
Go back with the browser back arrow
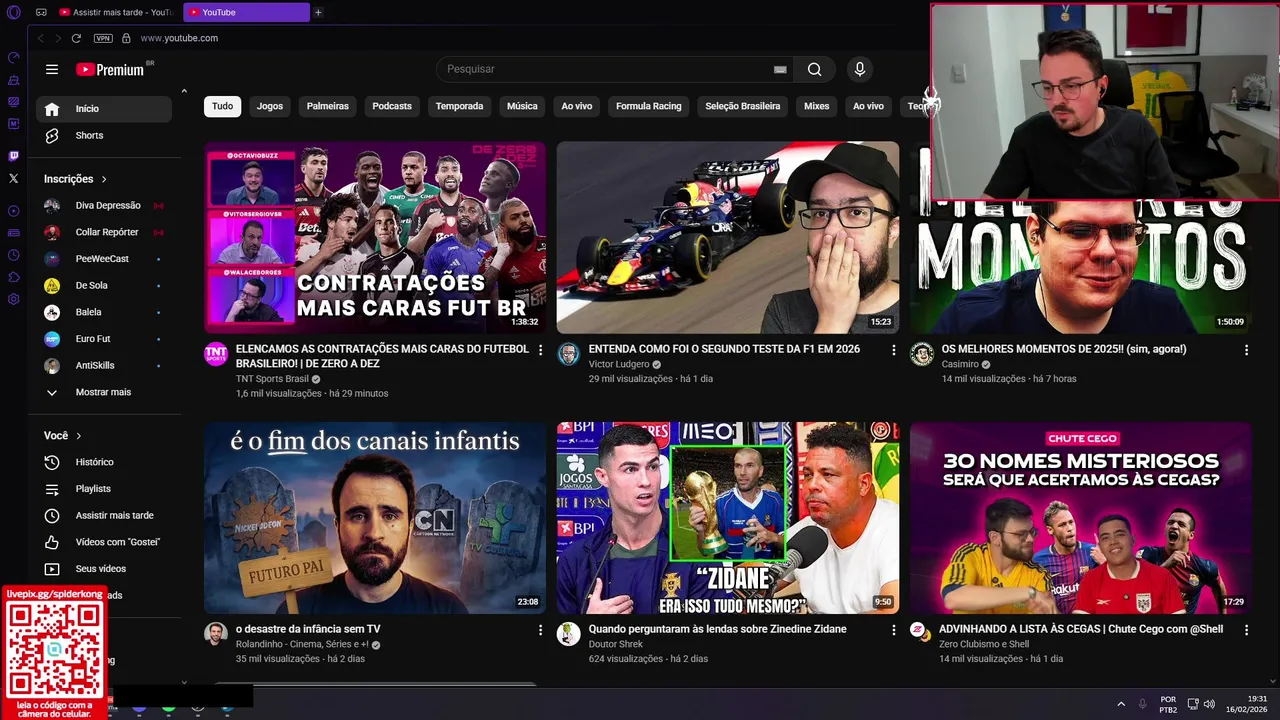tap(40, 38)
